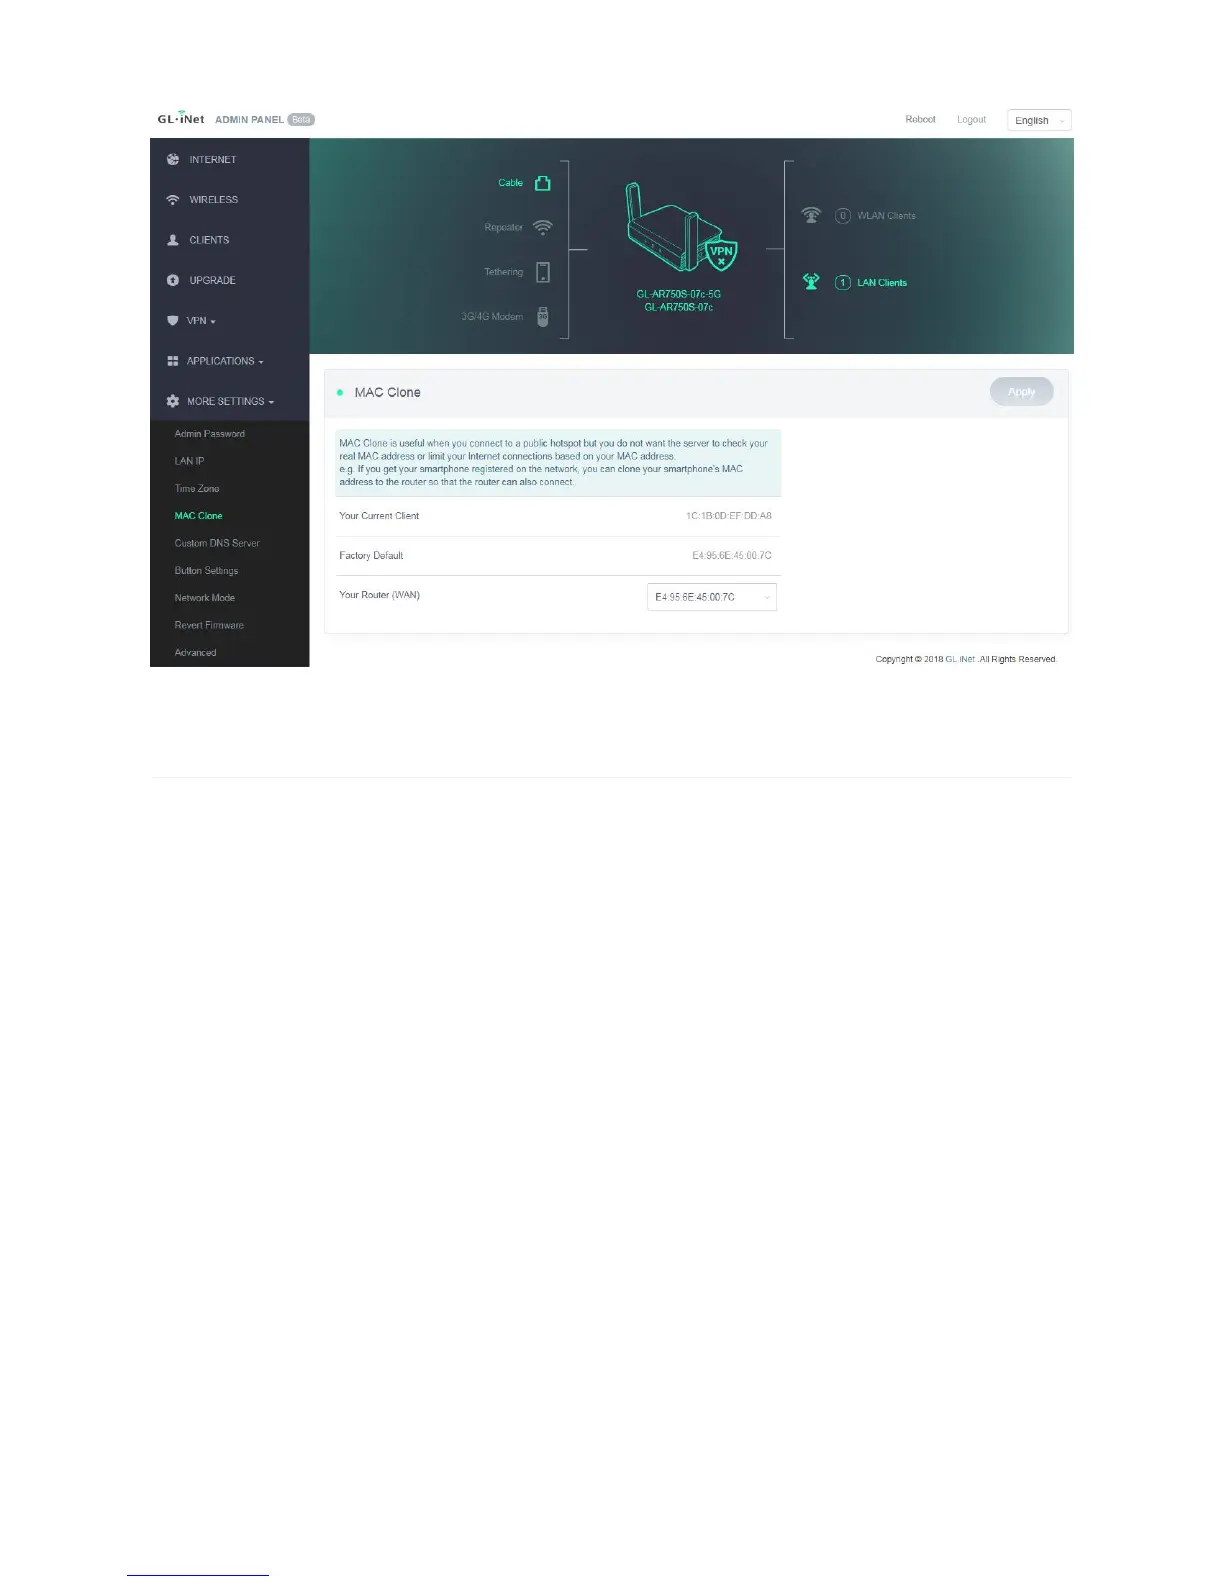Collapse the MORE SETTINGS menu
This screenshot has height=1584, width=1224.
point(230,401)
